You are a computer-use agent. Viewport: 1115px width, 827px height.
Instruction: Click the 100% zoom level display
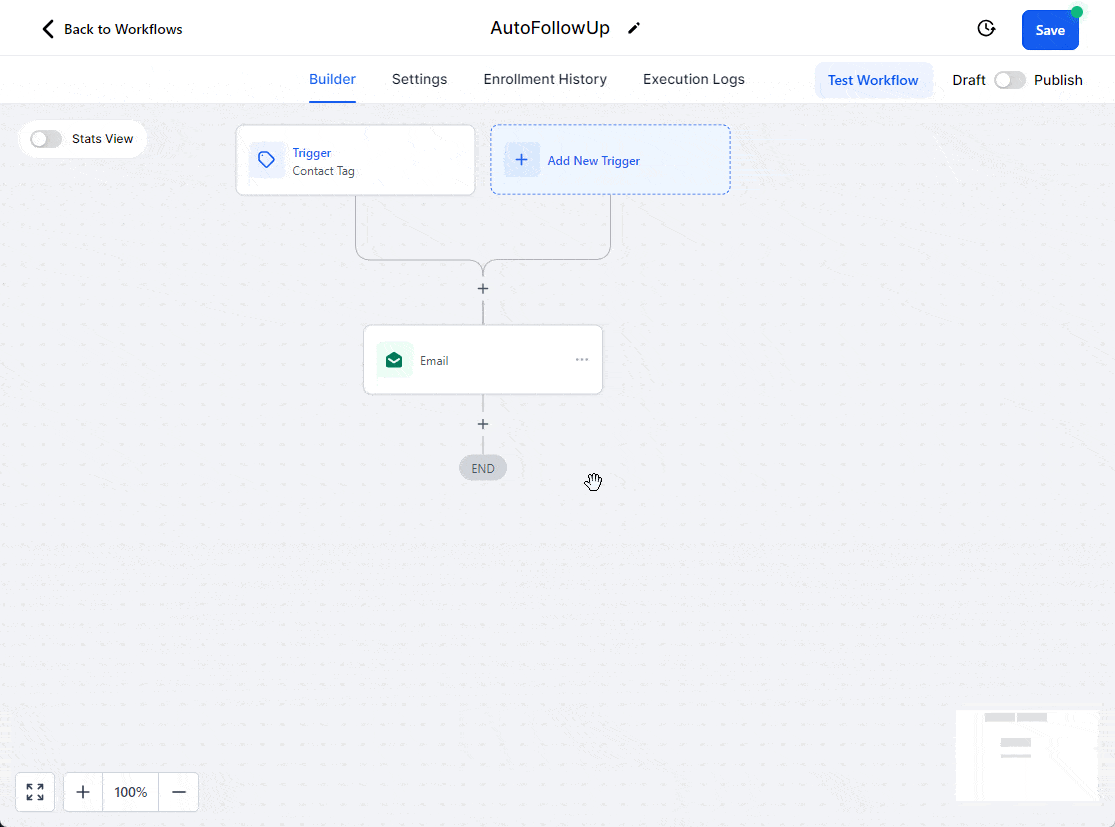(x=131, y=791)
